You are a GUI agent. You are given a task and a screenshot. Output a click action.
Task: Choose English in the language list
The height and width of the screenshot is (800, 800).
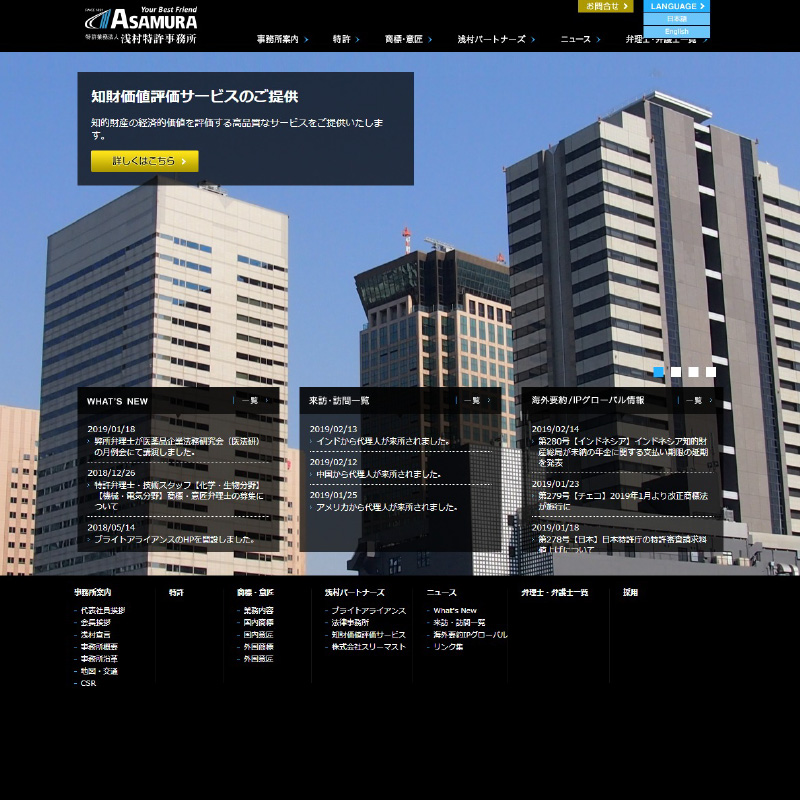(x=676, y=32)
